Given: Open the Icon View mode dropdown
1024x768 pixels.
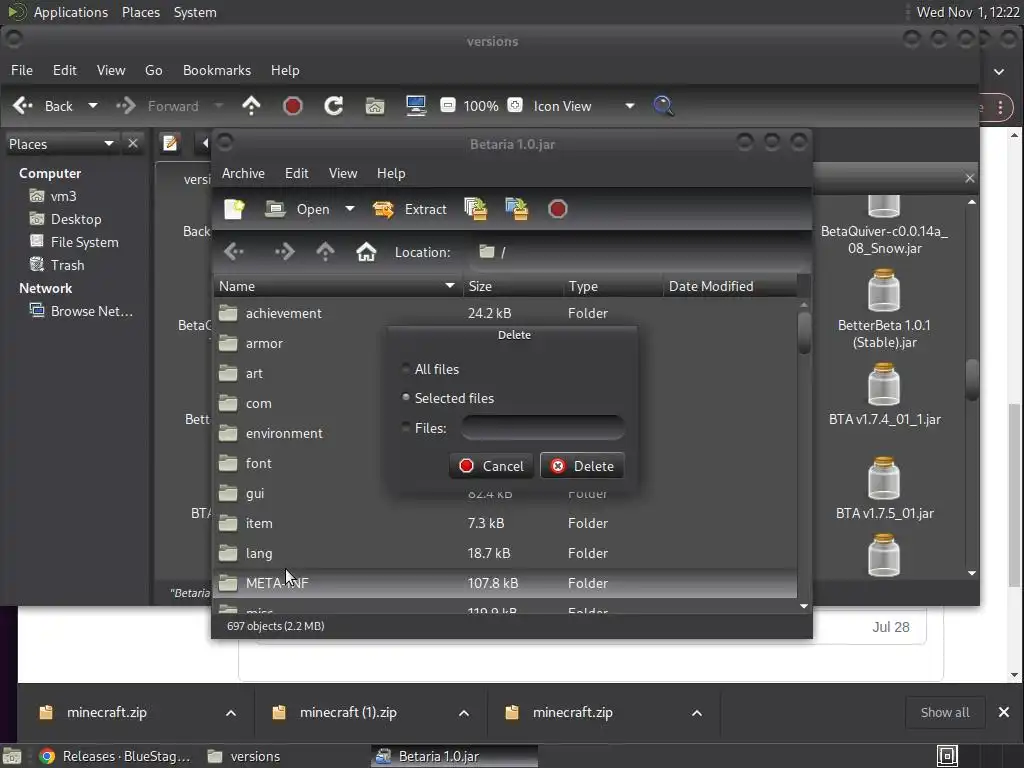Looking at the screenshot, I should click(x=583, y=106).
